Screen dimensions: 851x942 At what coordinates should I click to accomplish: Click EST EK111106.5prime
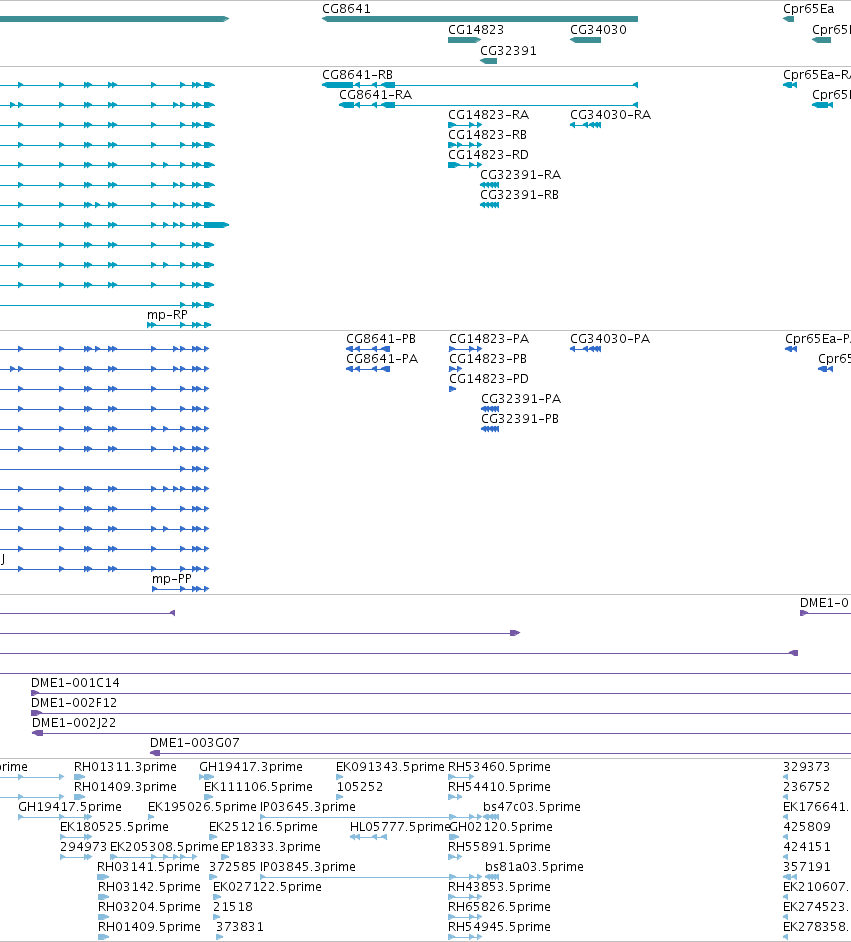tap(258, 787)
